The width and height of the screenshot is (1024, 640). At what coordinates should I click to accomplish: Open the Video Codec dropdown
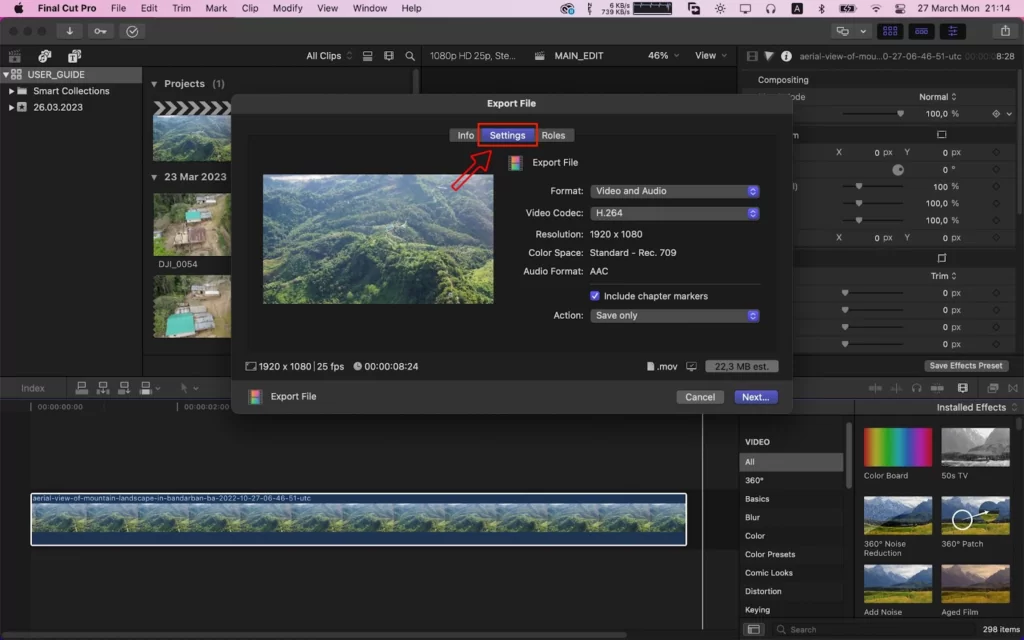pos(674,214)
